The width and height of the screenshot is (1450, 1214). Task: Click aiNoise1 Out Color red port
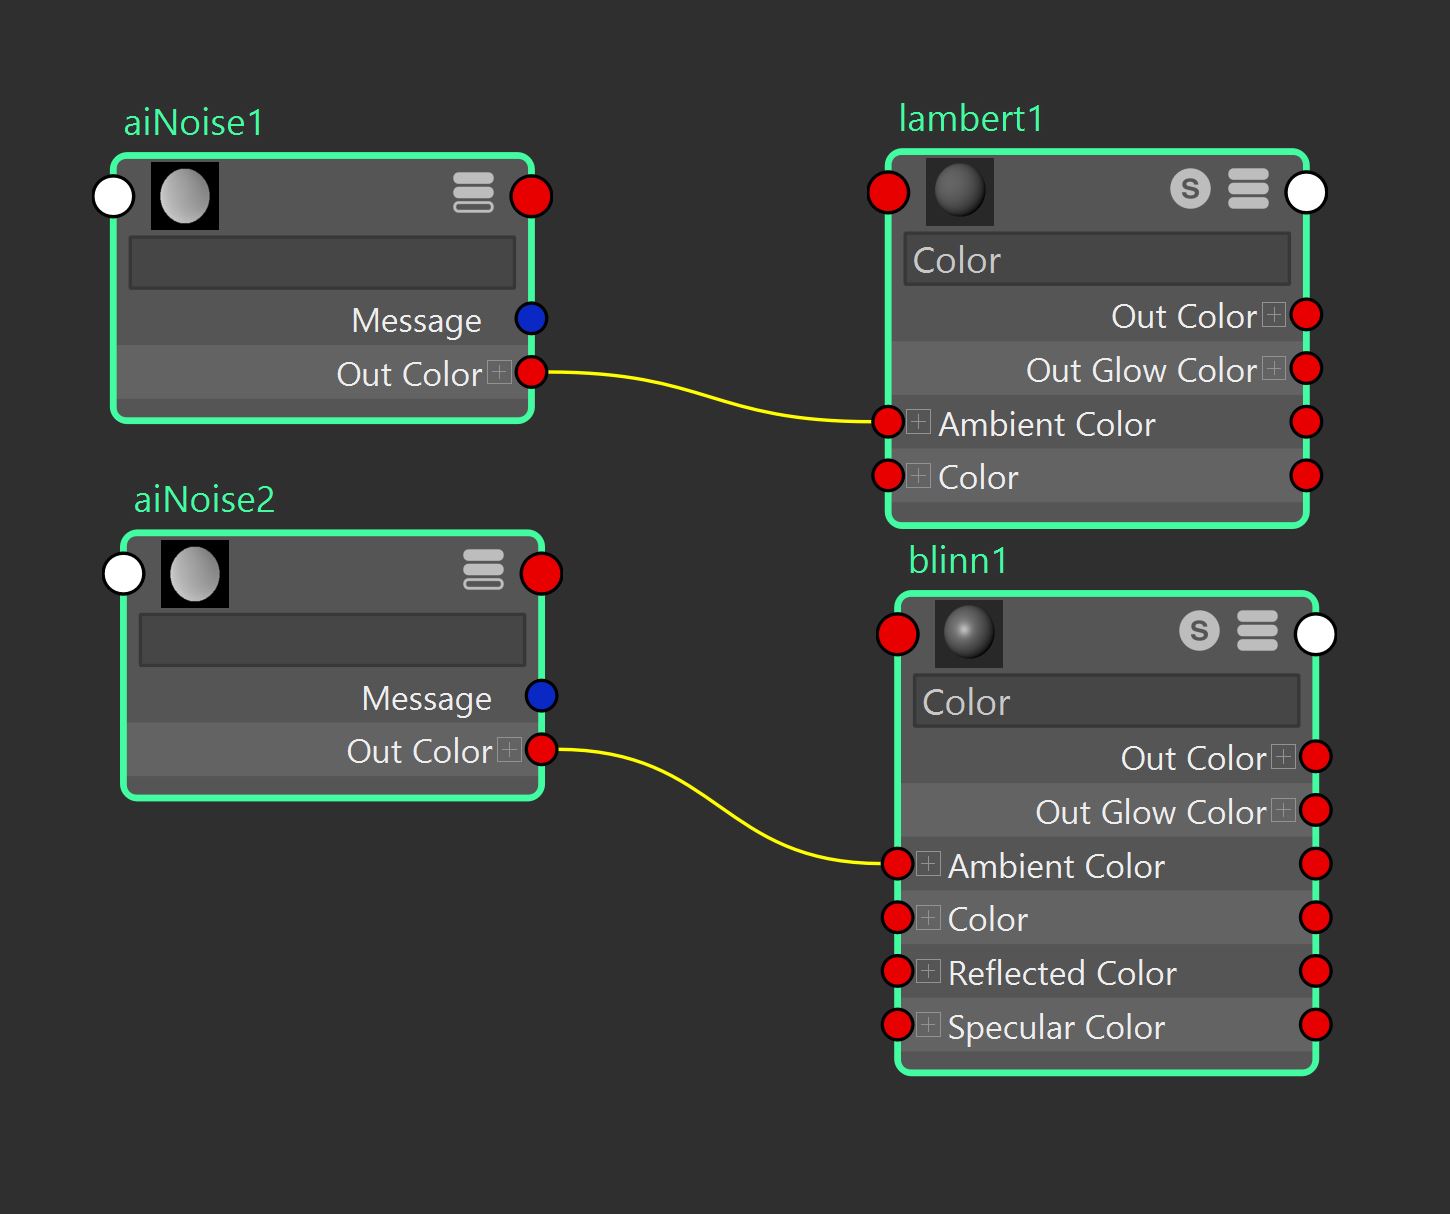[531, 373]
